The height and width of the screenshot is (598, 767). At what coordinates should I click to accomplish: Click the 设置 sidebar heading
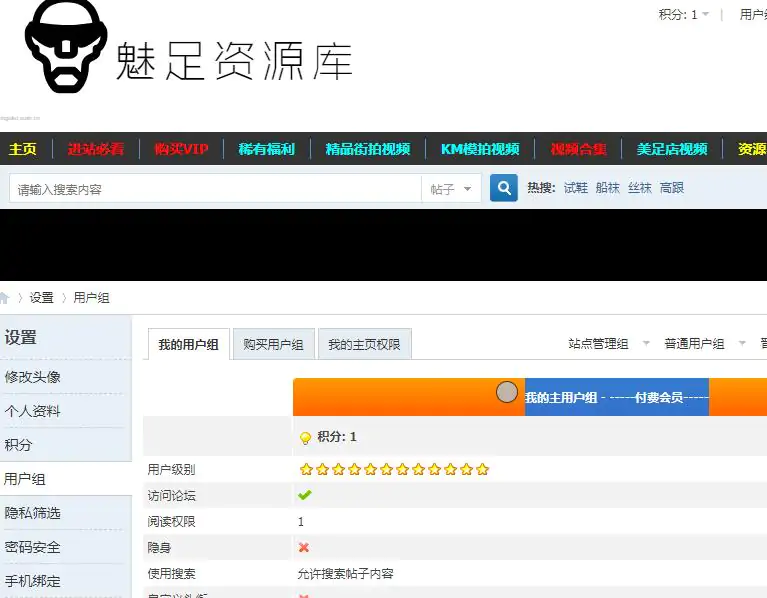click(21, 337)
